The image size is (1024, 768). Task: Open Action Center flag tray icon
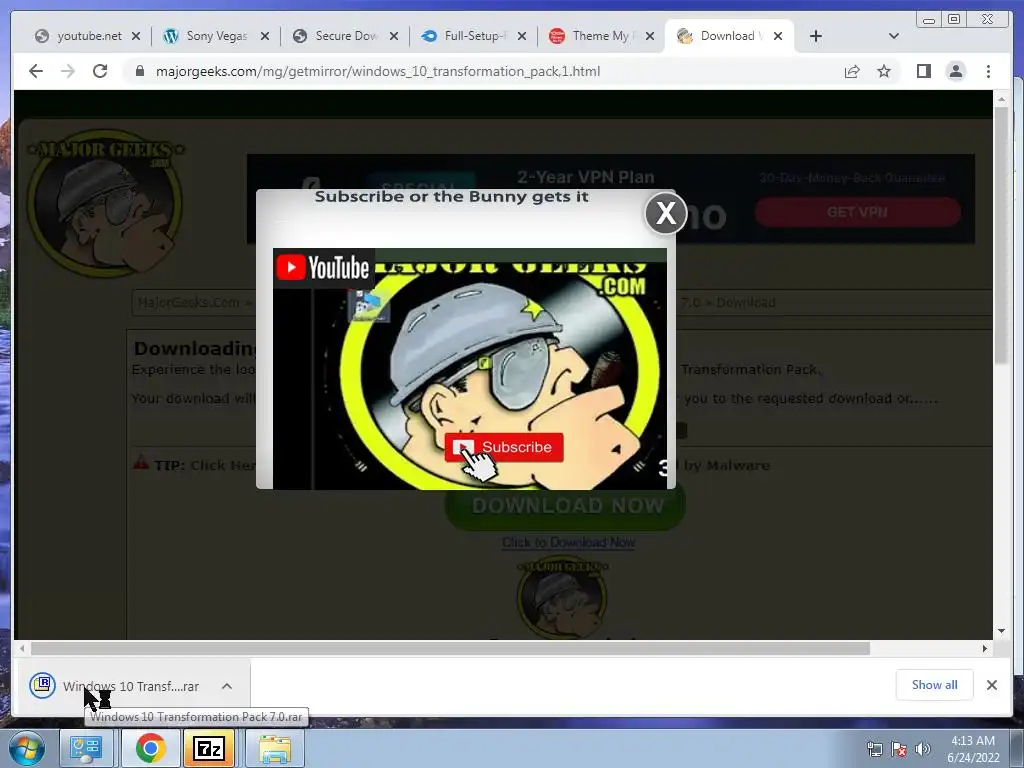pyautogui.click(x=899, y=749)
